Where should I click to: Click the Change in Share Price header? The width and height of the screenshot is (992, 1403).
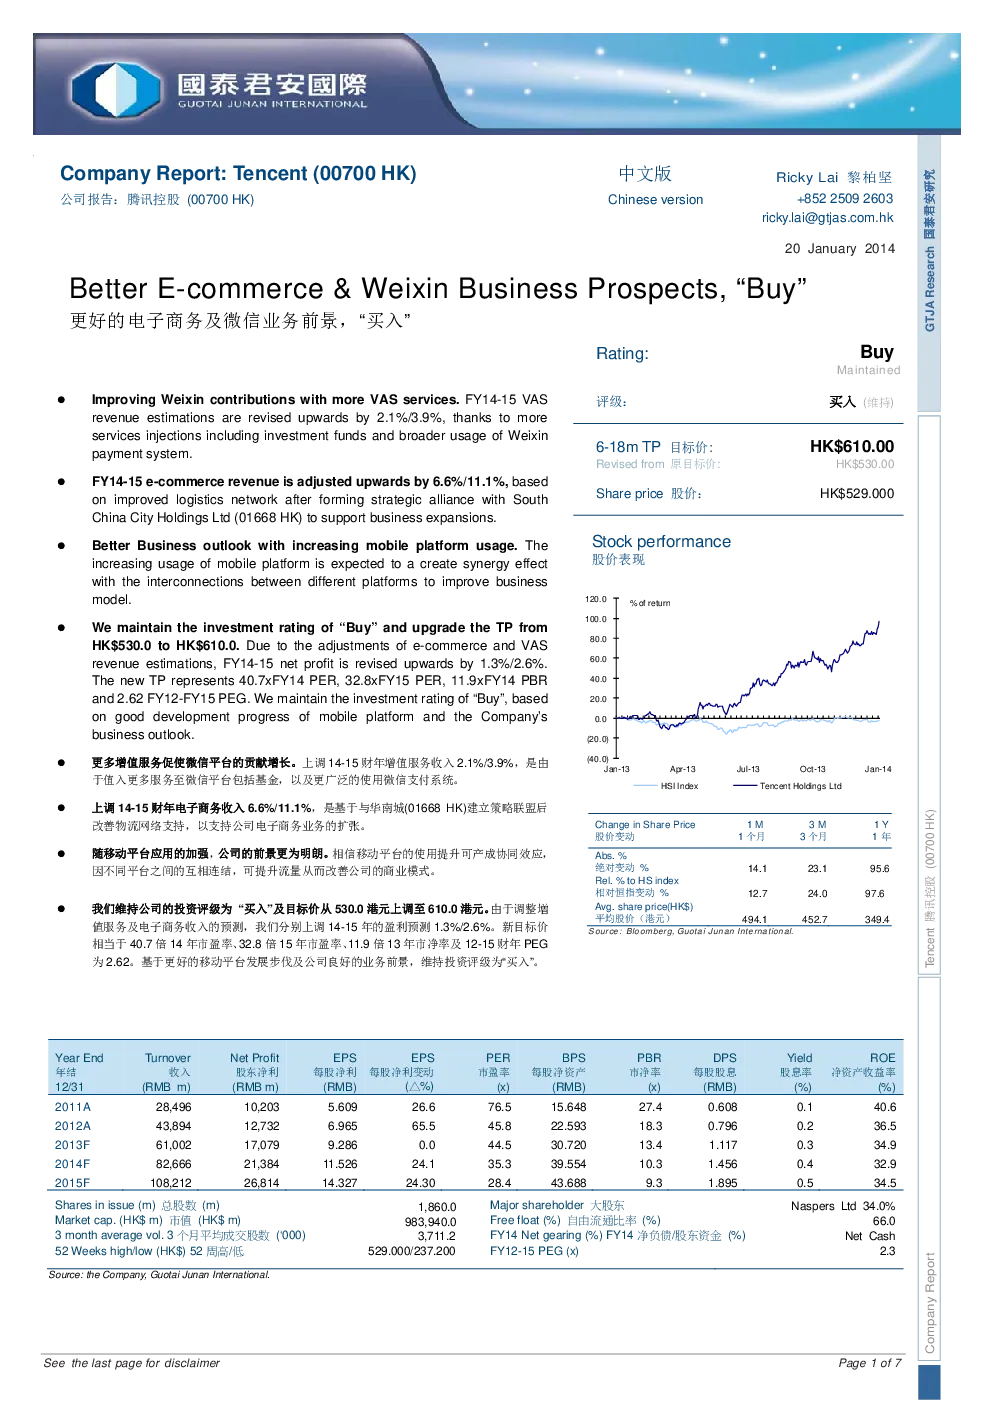coord(645,825)
